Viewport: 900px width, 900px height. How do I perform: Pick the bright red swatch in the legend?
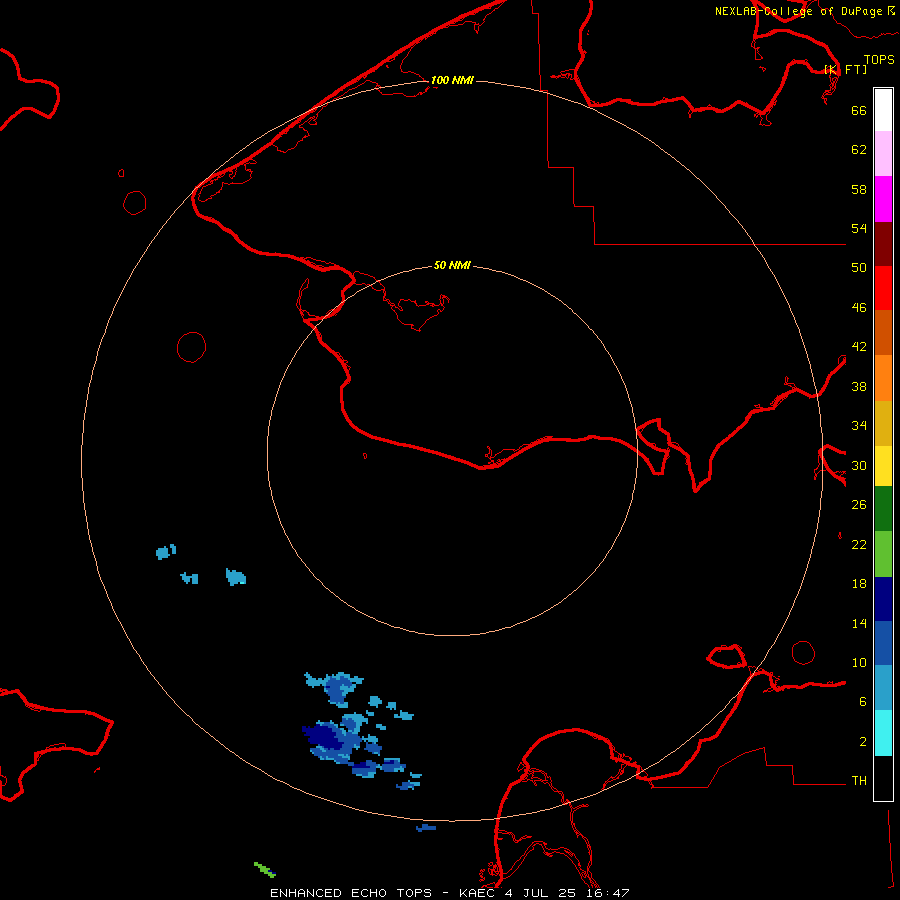[x=883, y=288]
